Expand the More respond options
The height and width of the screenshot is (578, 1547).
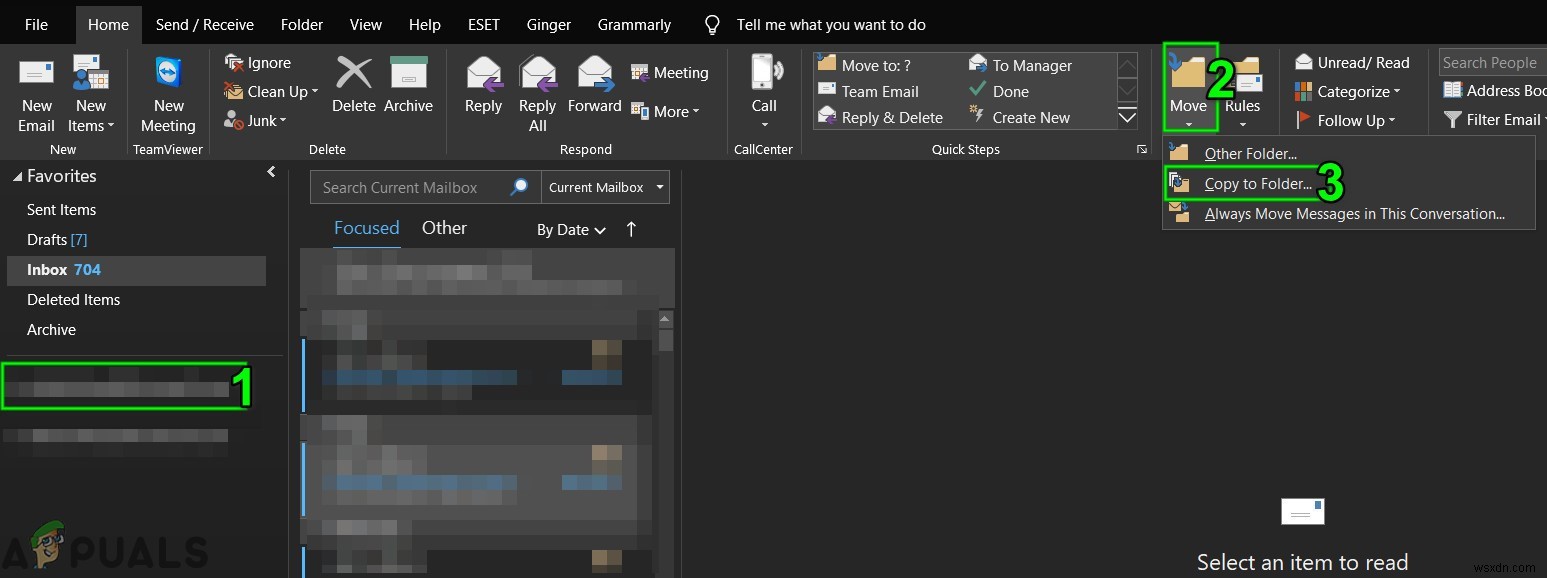point(667,111)
